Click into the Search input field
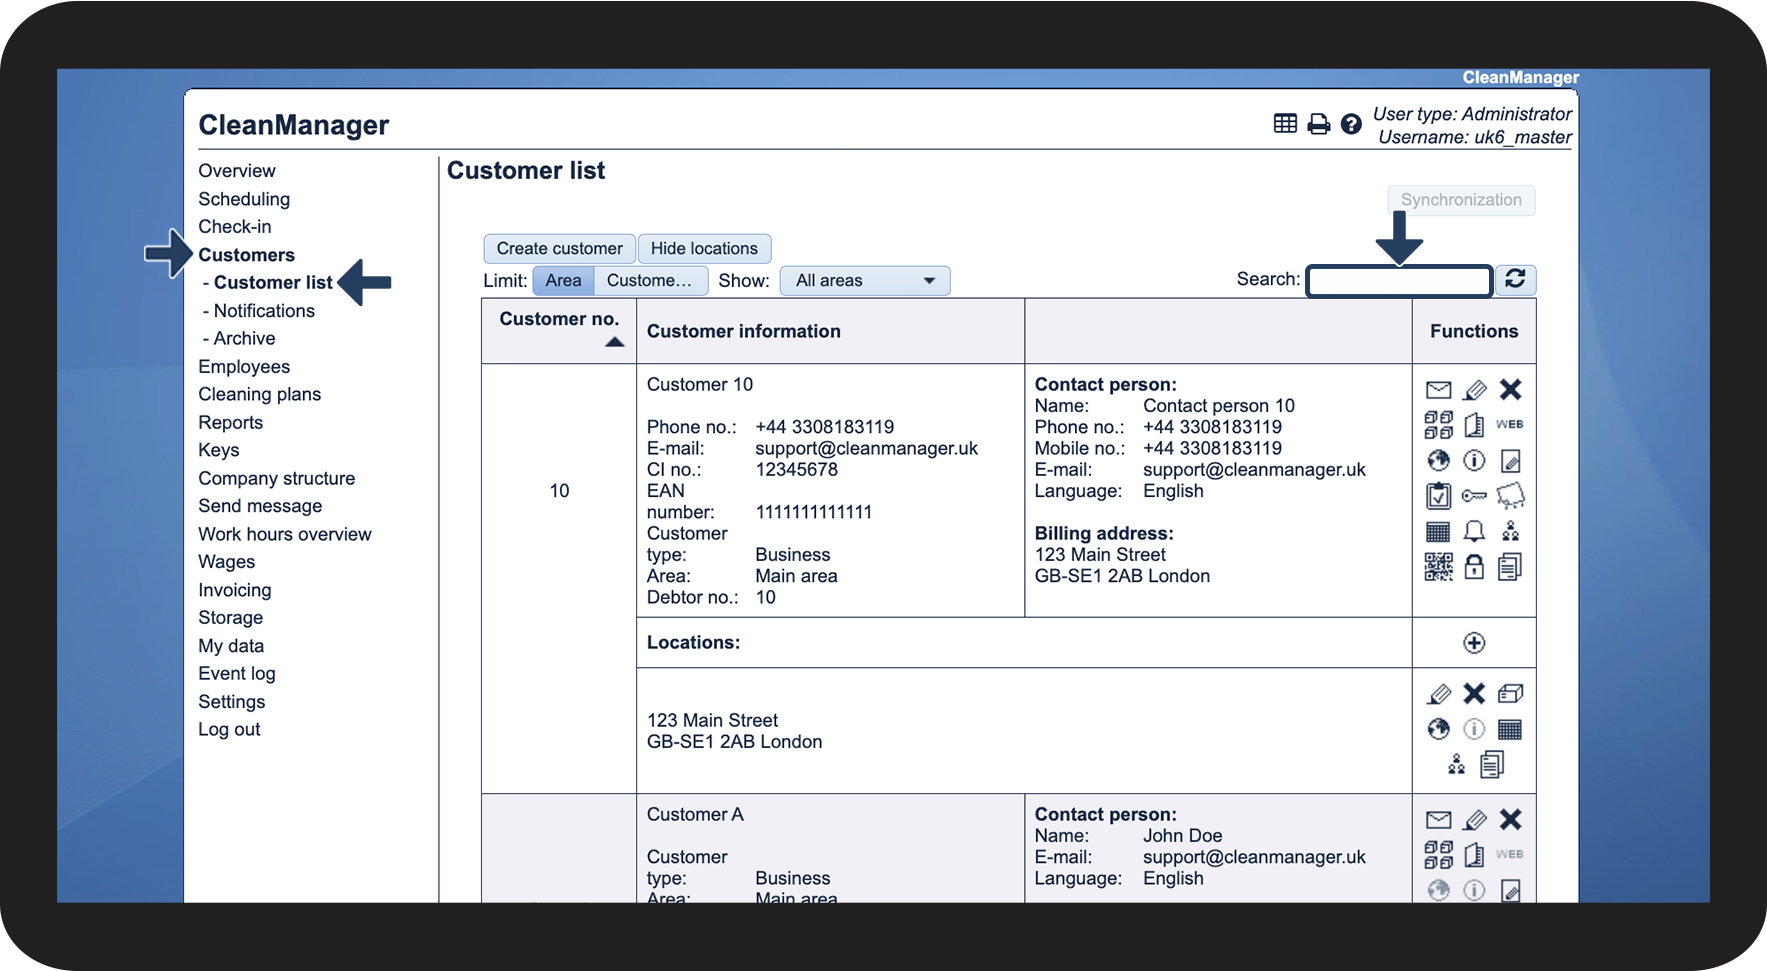This screenshot has height=971, width=1767. point(1399,281)
